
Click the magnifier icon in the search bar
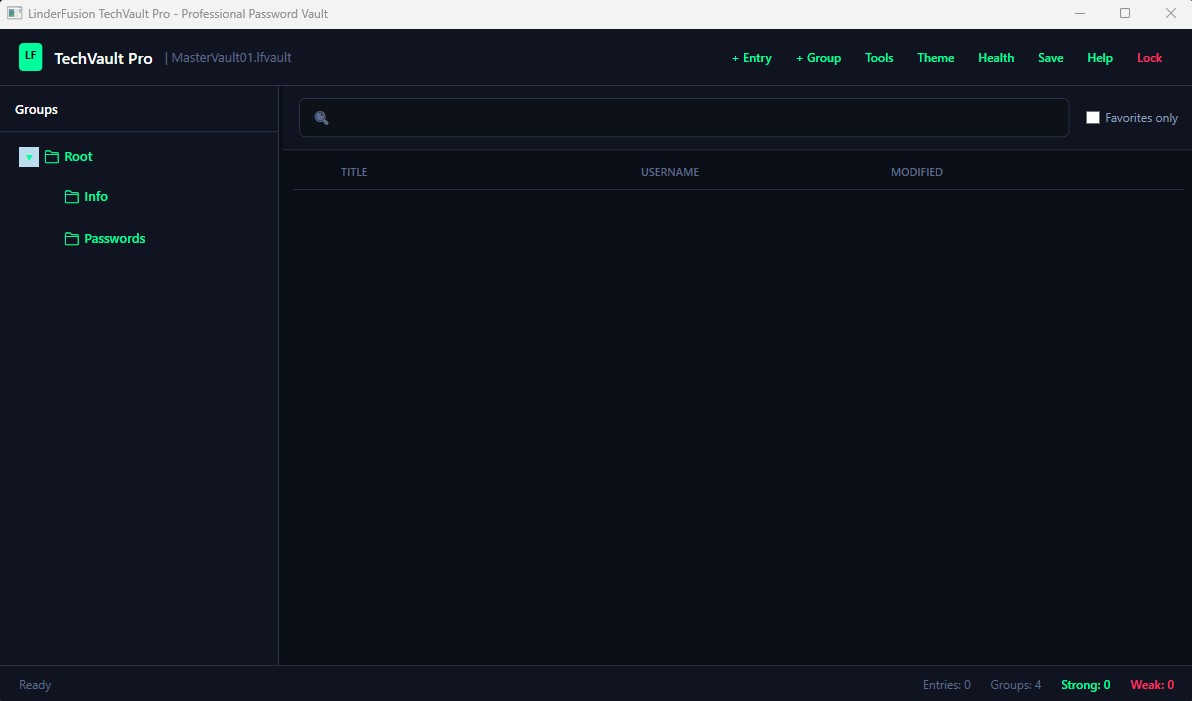click(321, 118)
